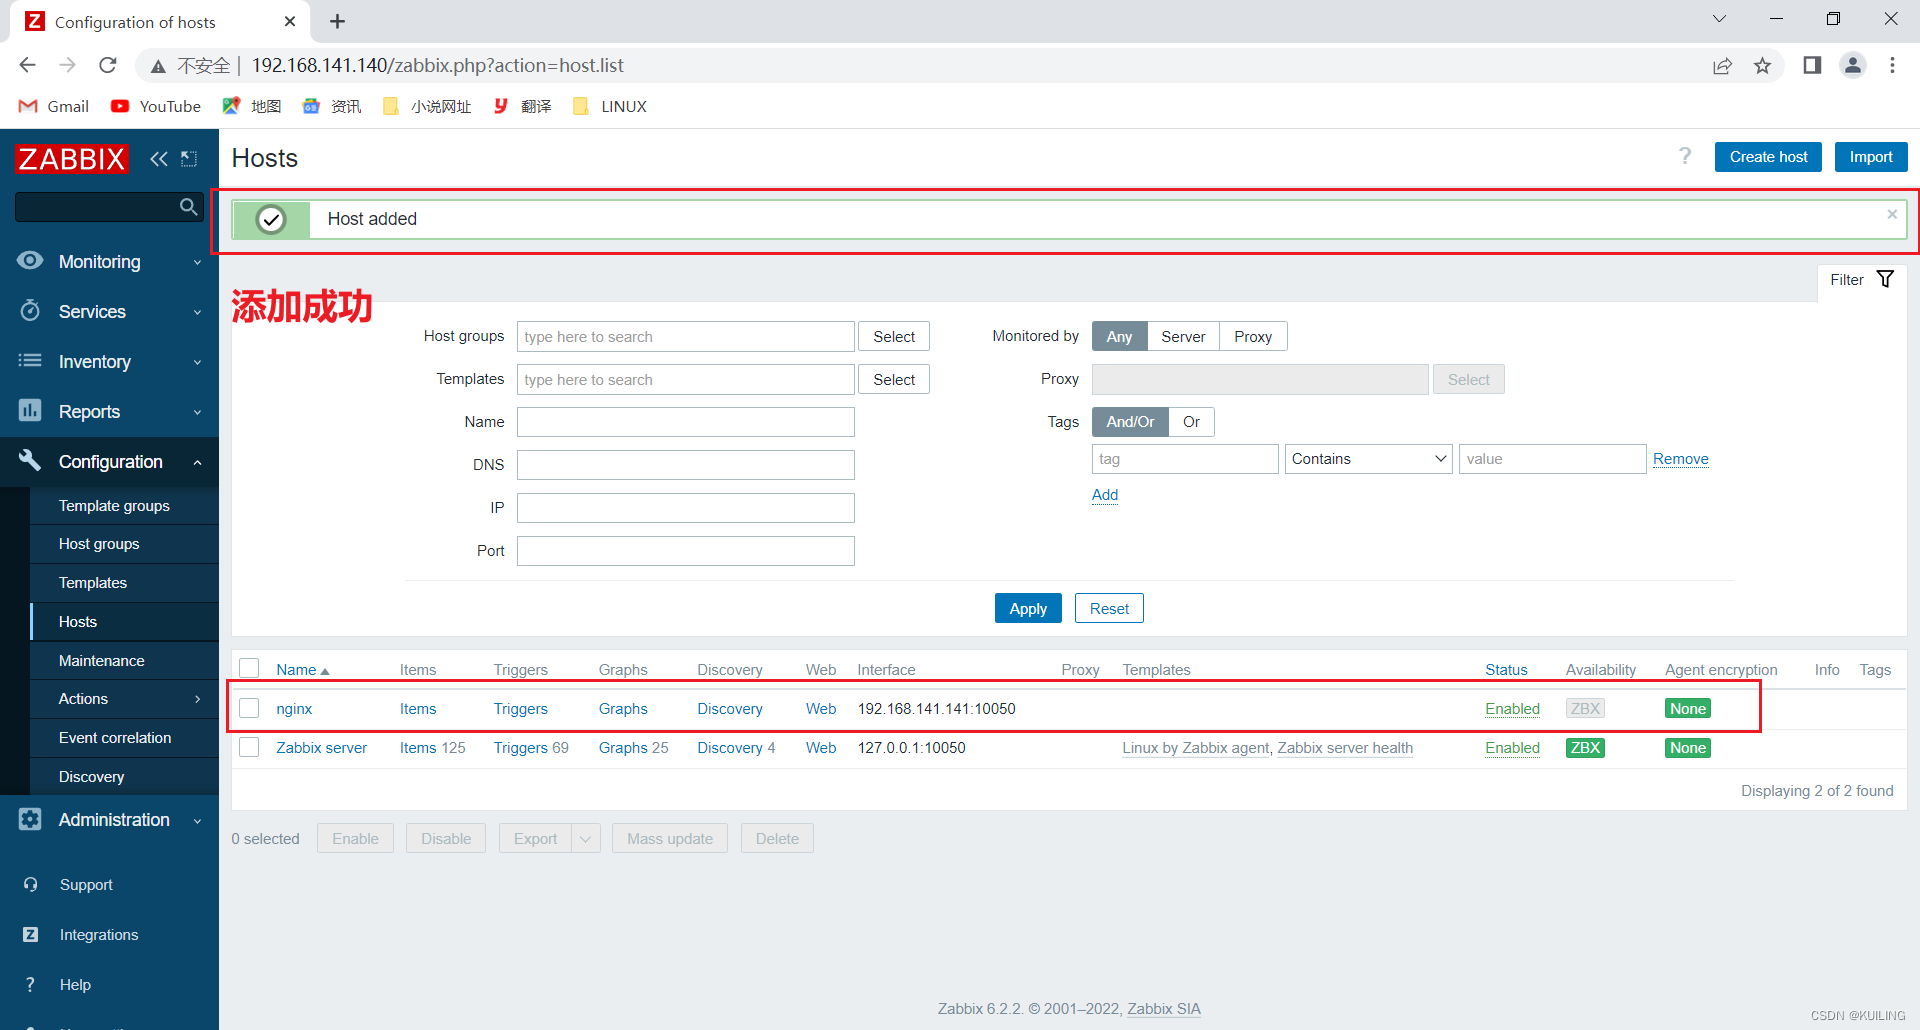The image size is (1920, 1030).
Task: Apply the host filter
Action: coord(1028,608)
